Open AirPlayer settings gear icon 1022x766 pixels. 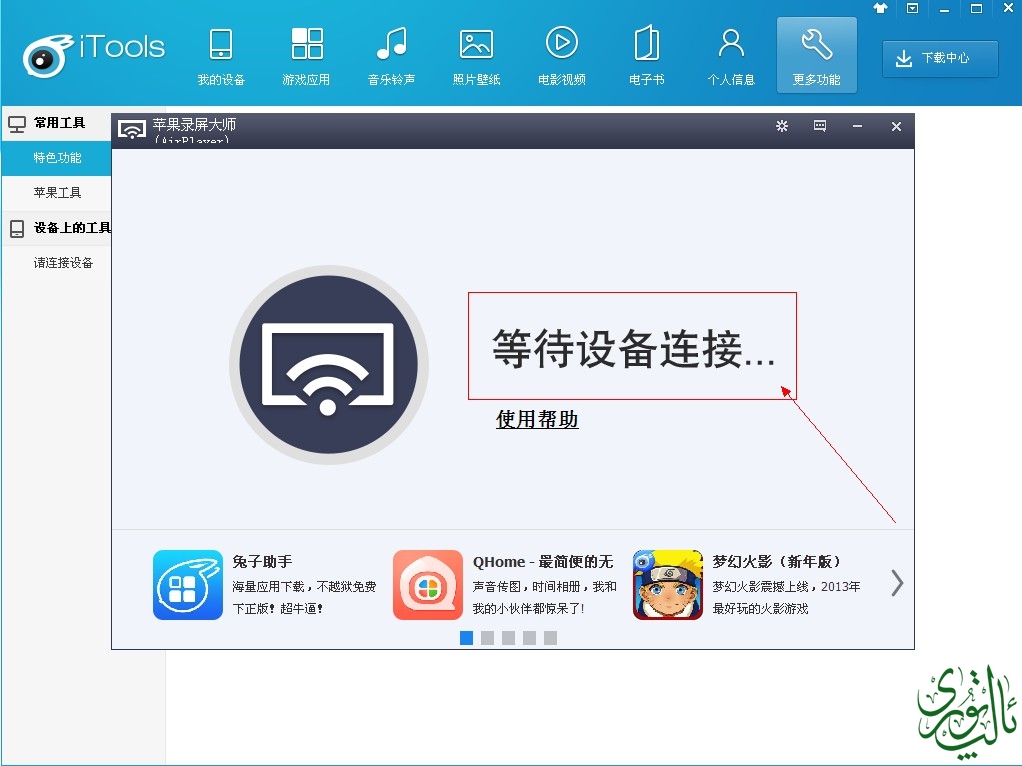782,126
